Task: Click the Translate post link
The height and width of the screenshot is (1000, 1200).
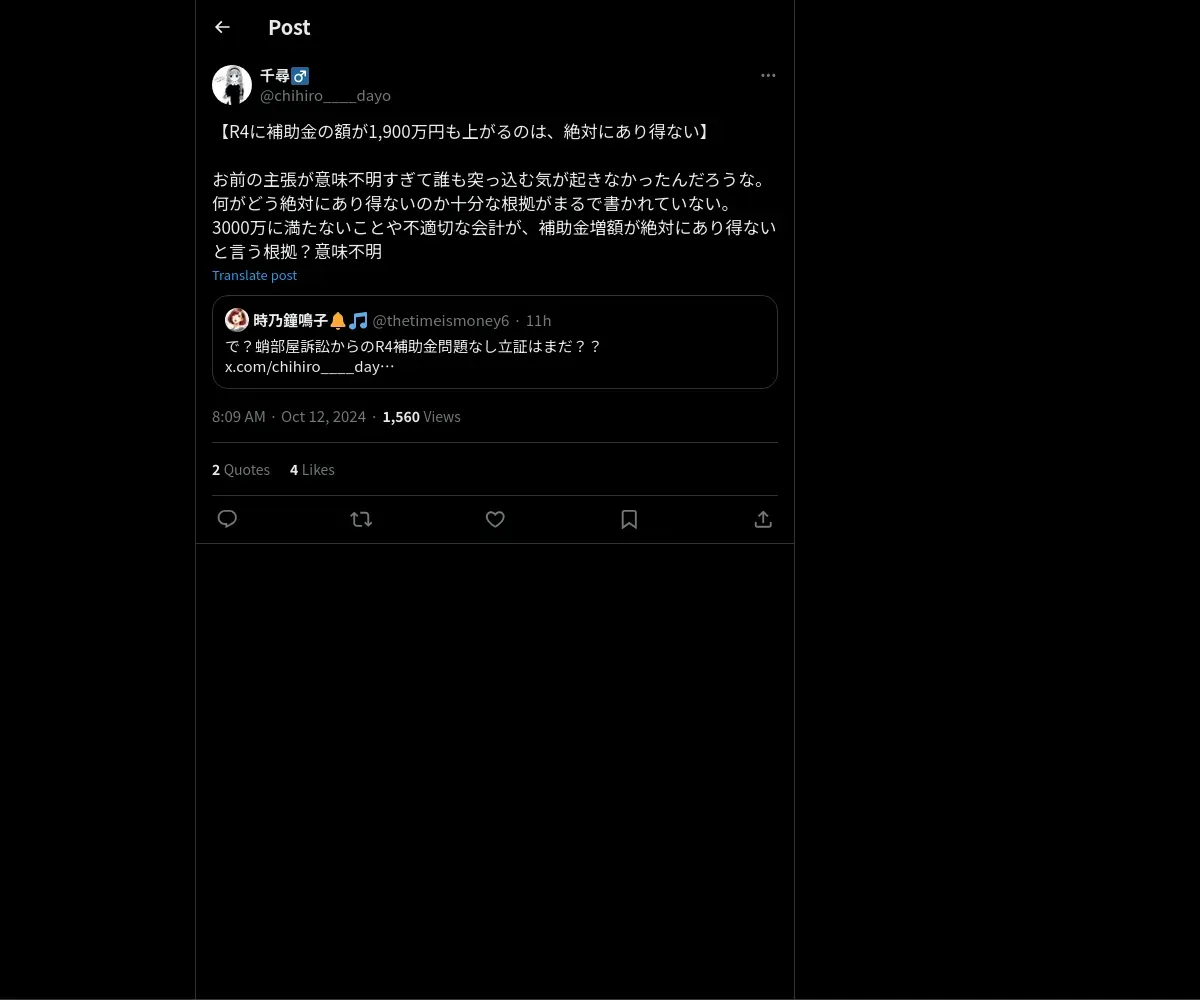Action: click(254, 275)
